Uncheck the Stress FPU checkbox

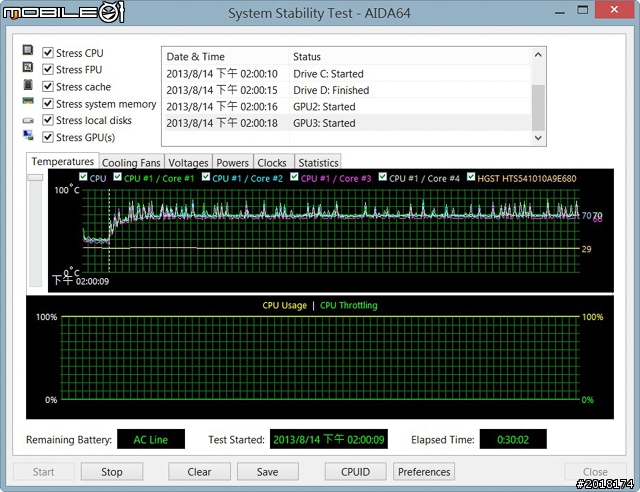pyautogui.click(x=48, y=69)
